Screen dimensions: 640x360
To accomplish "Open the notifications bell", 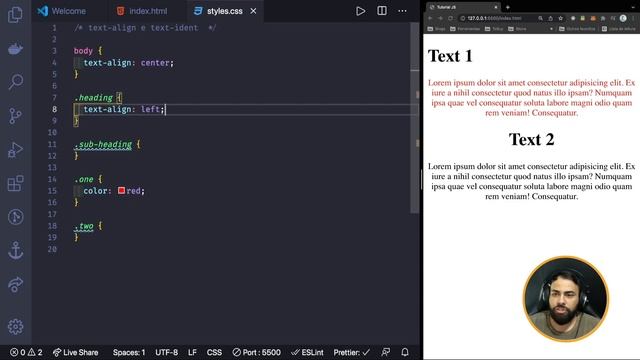I will point(405,352).
